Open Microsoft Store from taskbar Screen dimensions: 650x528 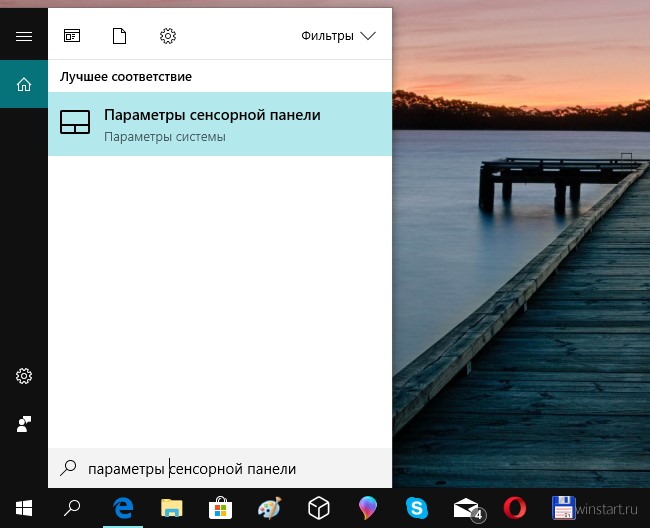pos(220,508)
